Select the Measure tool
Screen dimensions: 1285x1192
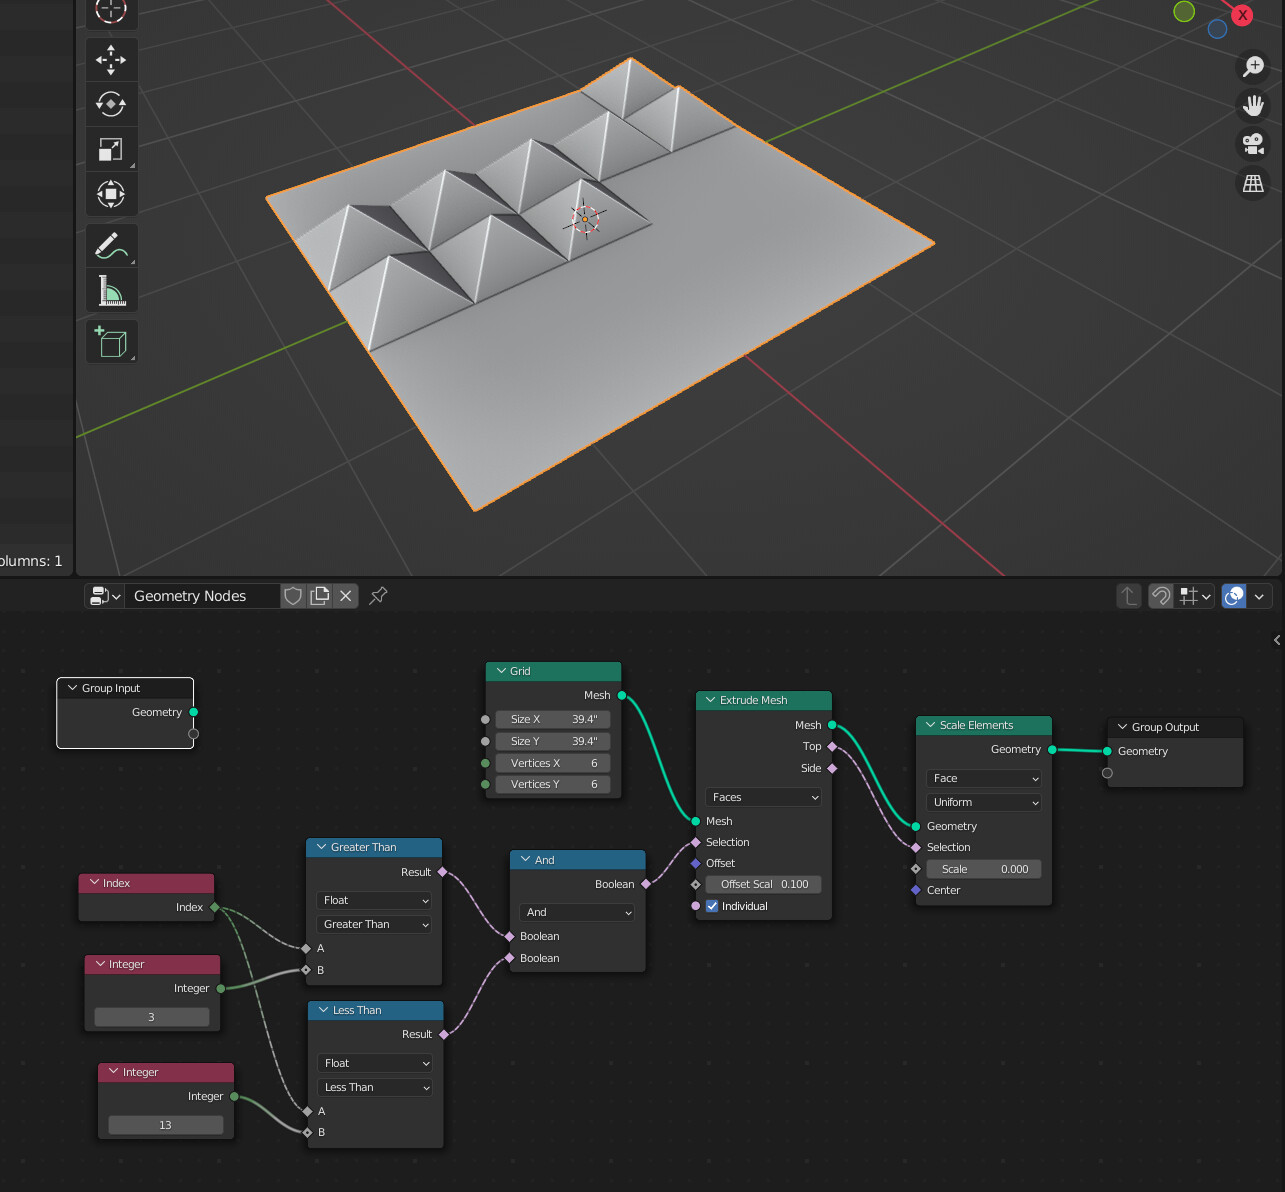point(110,290)
